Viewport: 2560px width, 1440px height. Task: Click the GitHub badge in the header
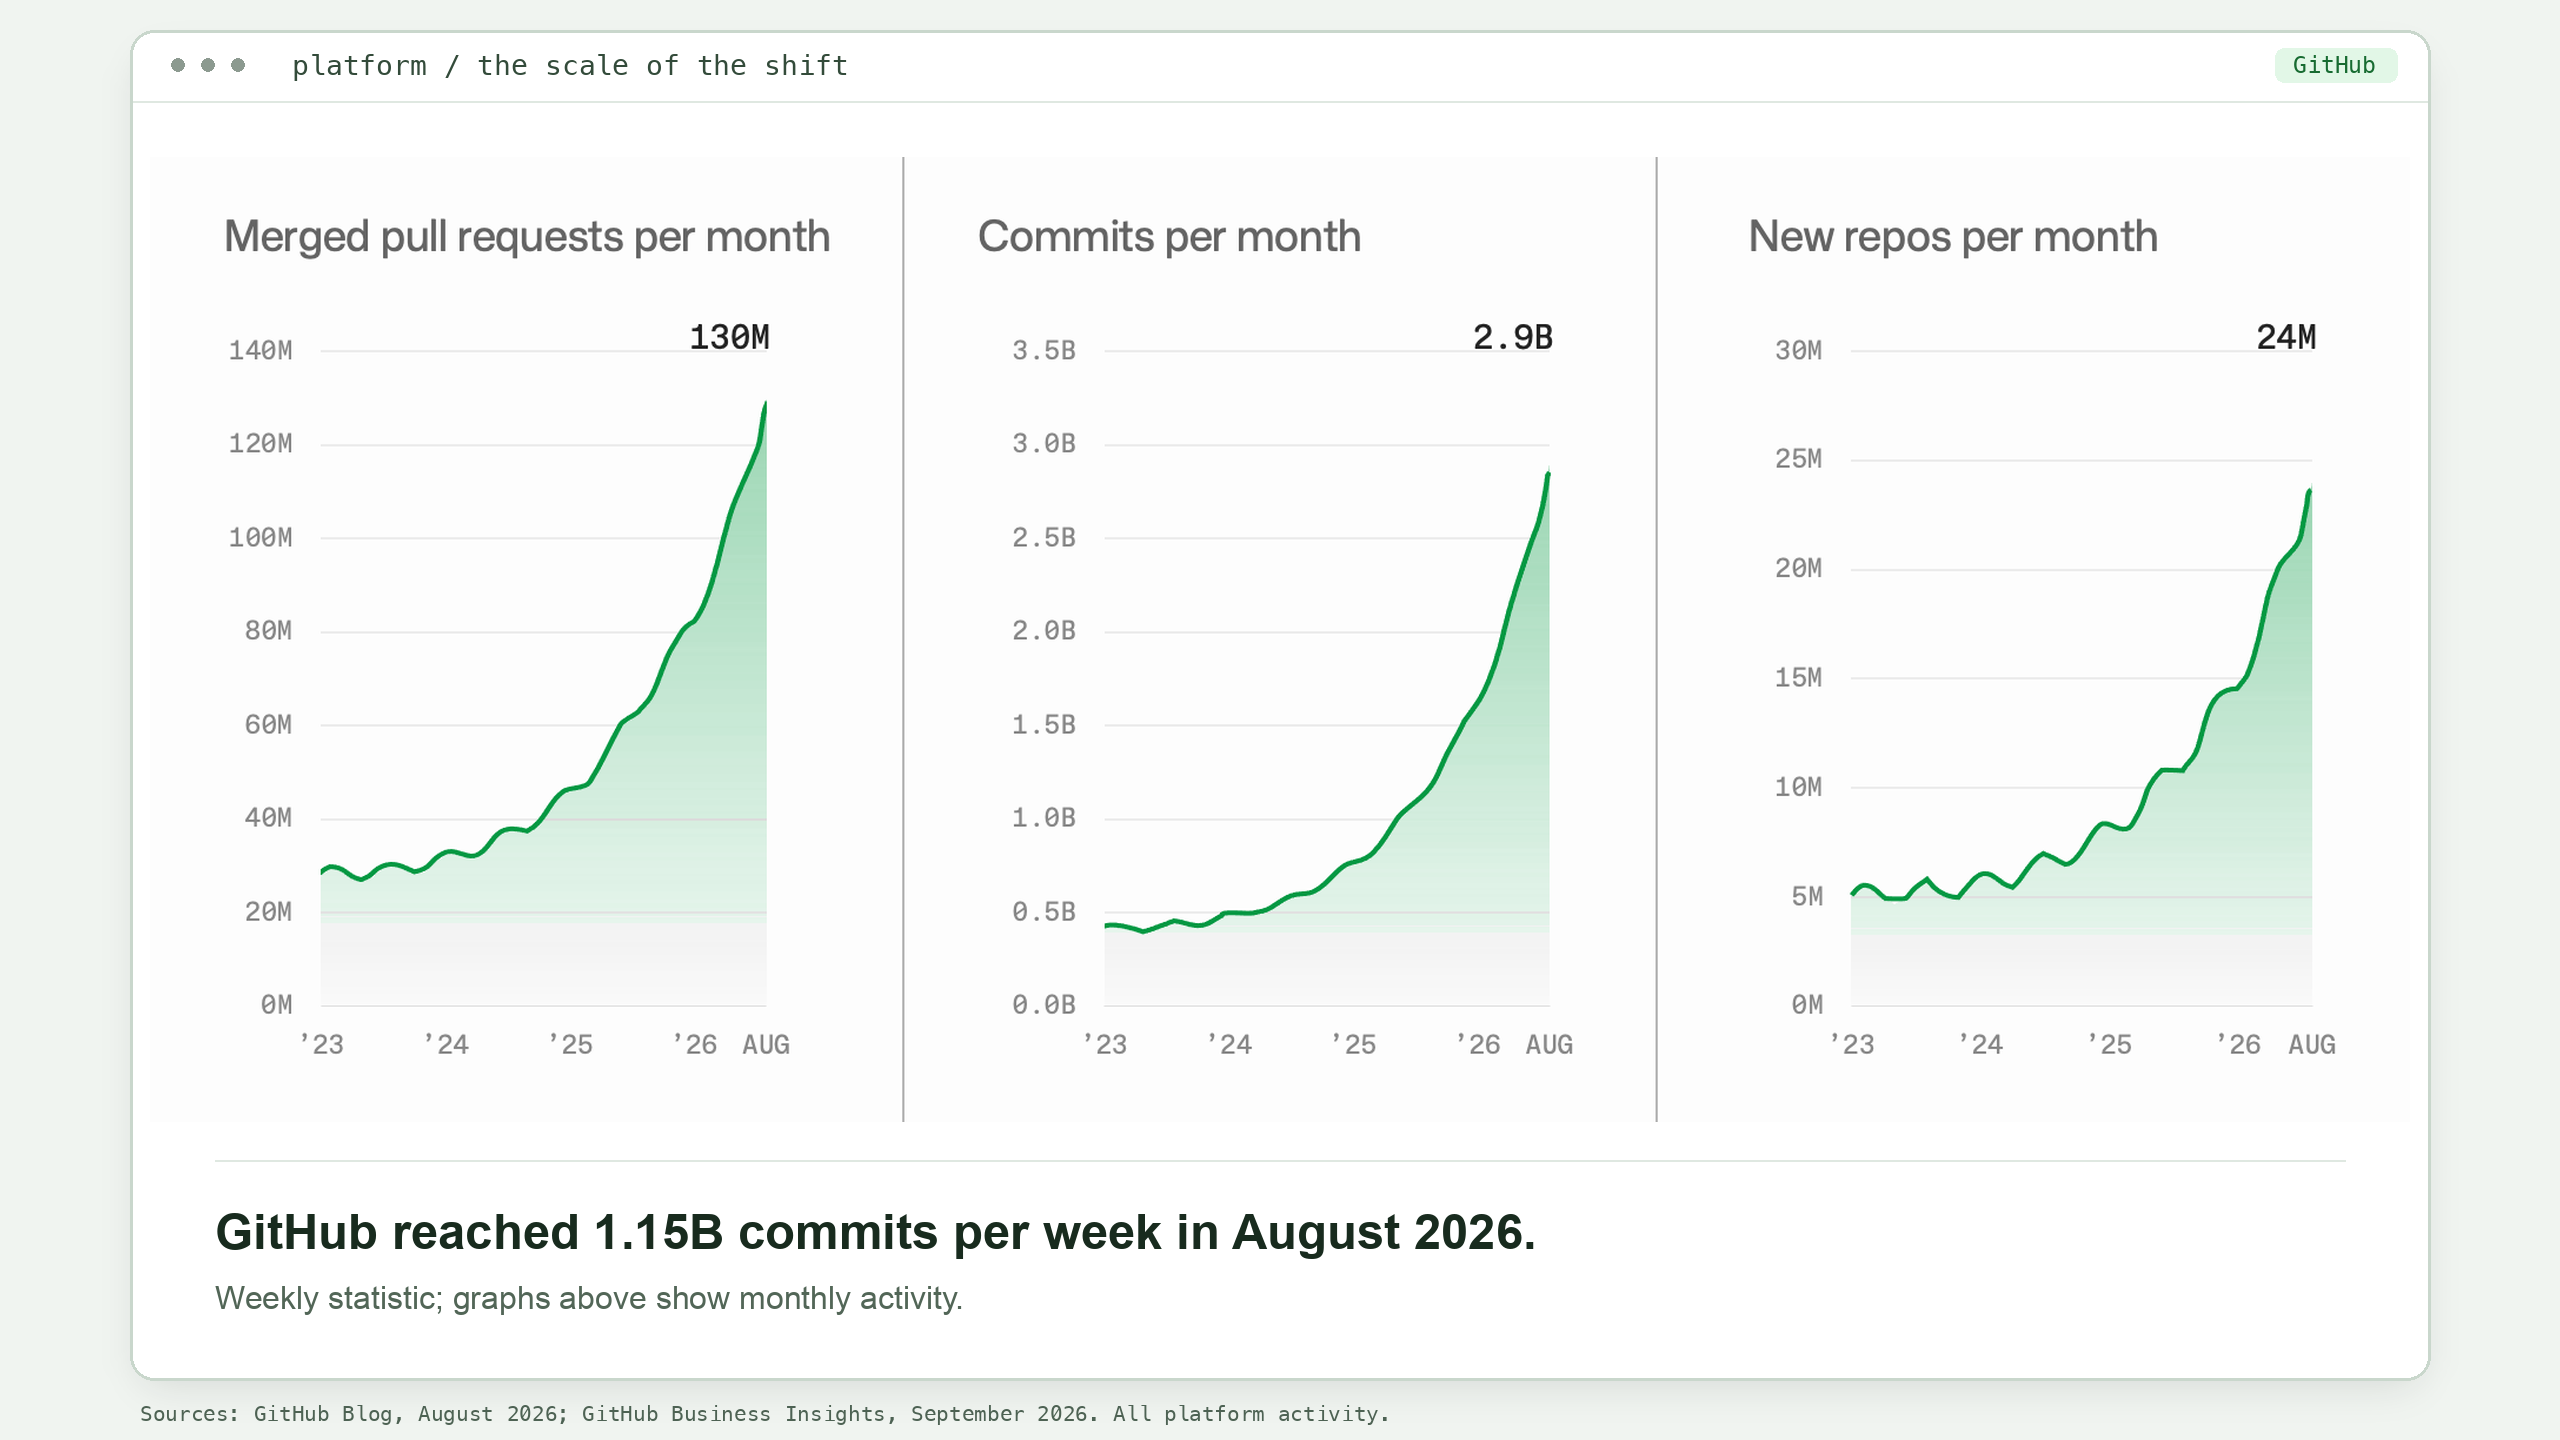[x=2334, y=65]
